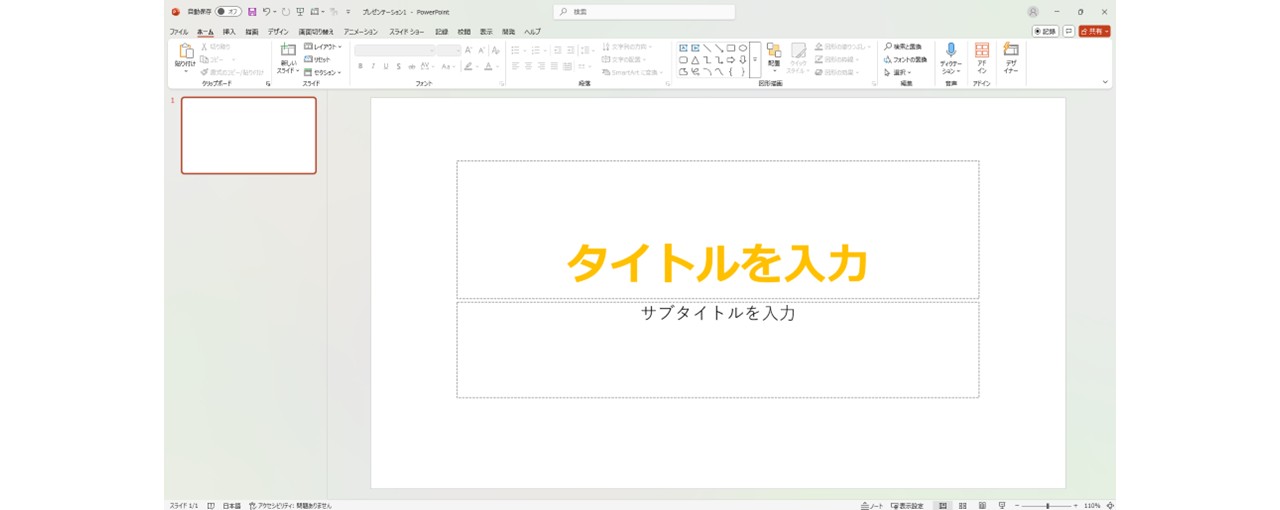Click the text highlight color pen button

click(x=467, y=66)
